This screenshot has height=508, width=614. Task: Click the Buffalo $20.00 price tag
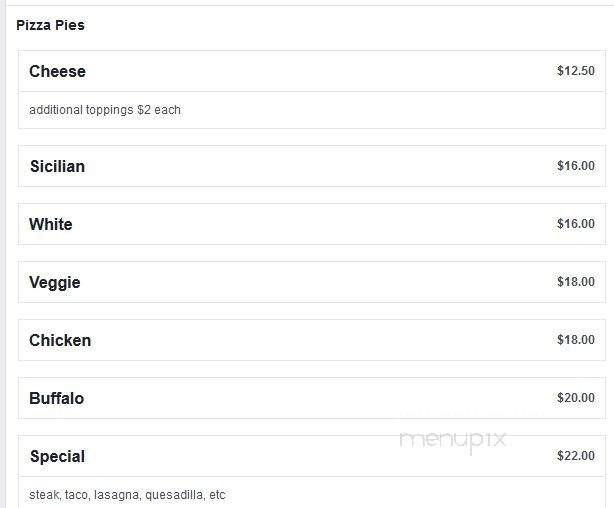coord(576,398)
